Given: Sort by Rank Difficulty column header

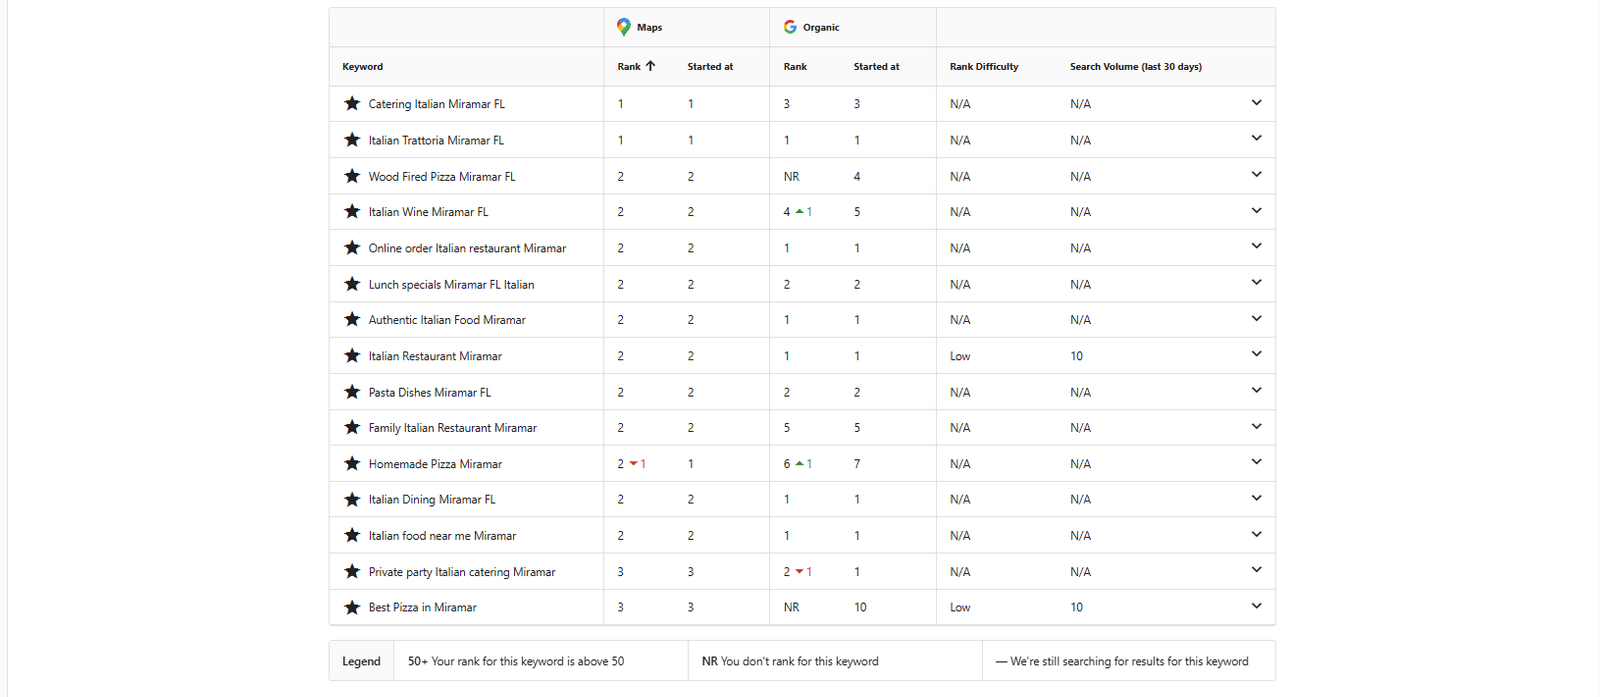Looking at the screenshot, I should click(984, 67).
